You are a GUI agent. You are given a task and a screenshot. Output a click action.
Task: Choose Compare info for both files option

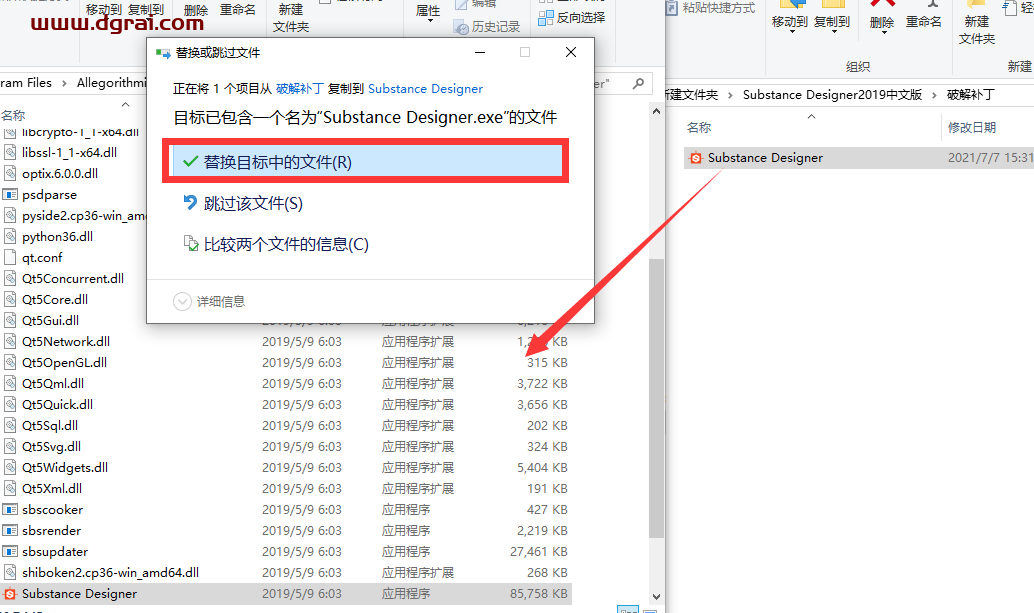pos(276,245)
